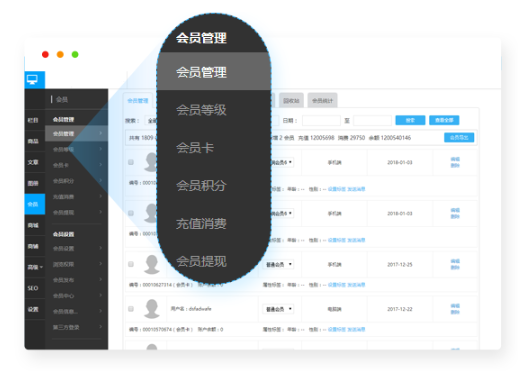The image size is (527, 371).
Task: Click the avatar of user dsfadwafe
Action: pos(152,309)
